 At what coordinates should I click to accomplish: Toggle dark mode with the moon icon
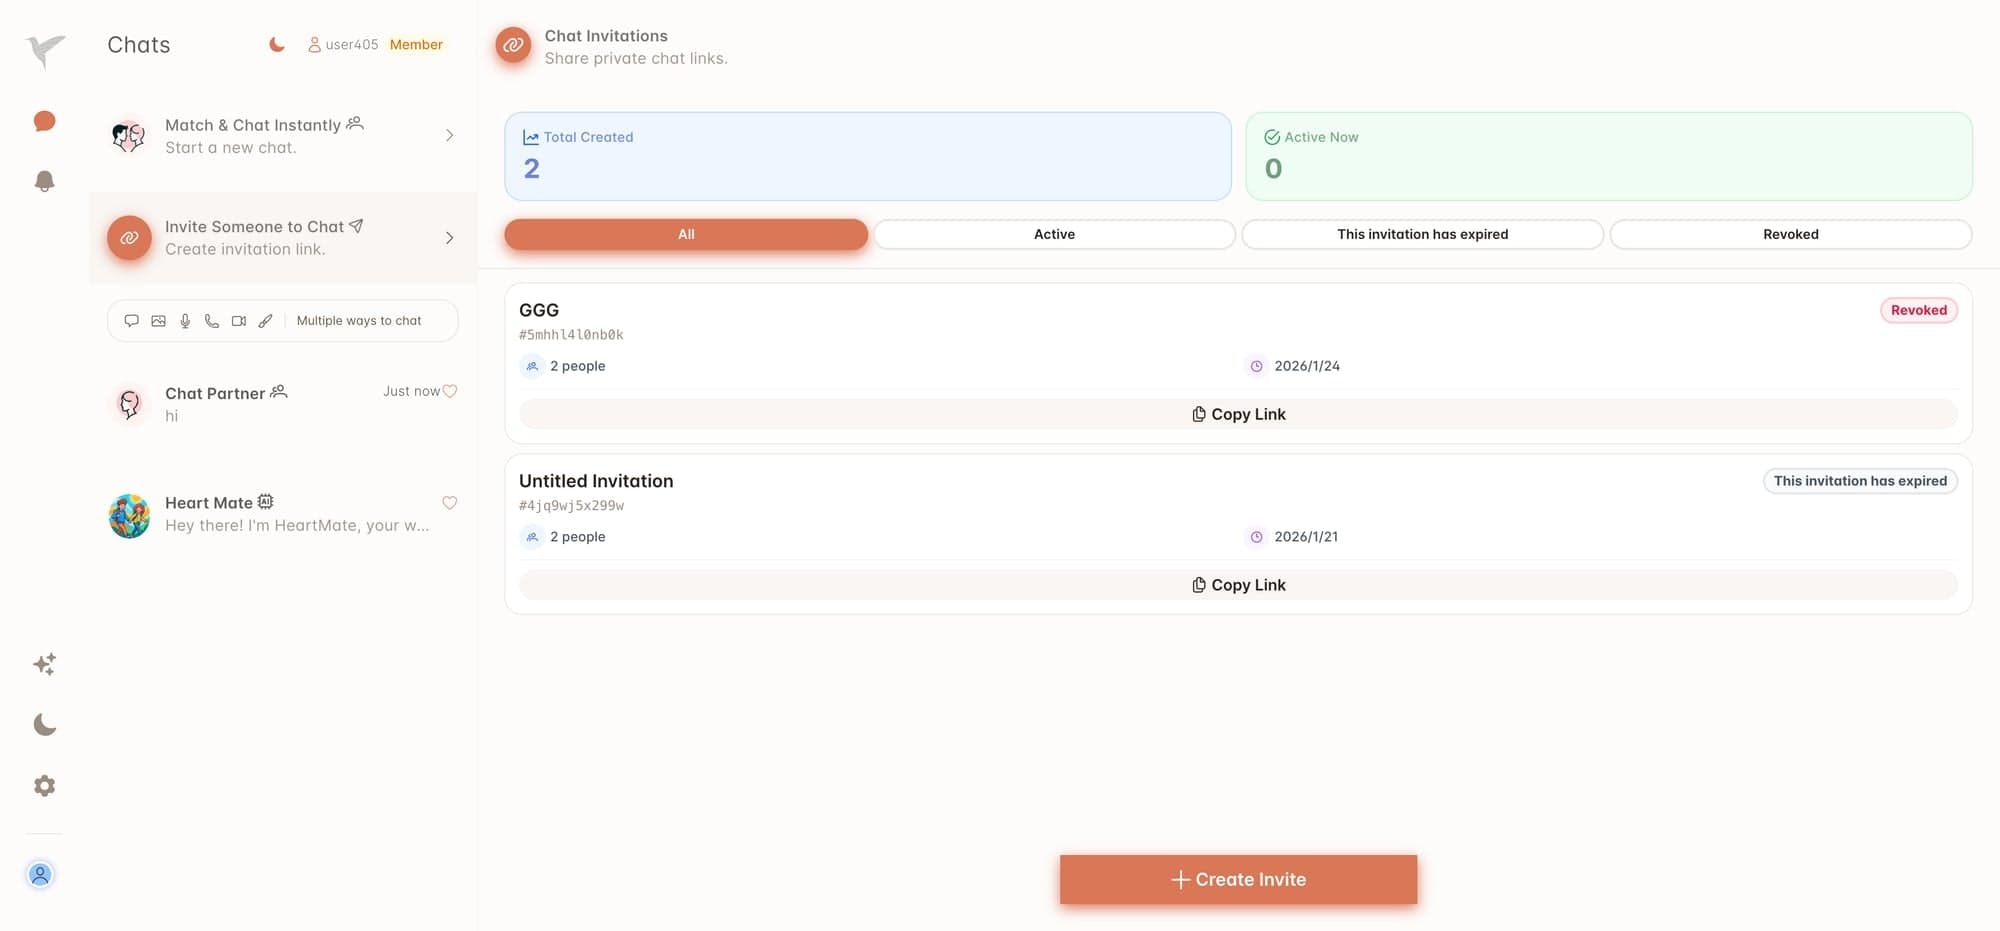(44, 724)
